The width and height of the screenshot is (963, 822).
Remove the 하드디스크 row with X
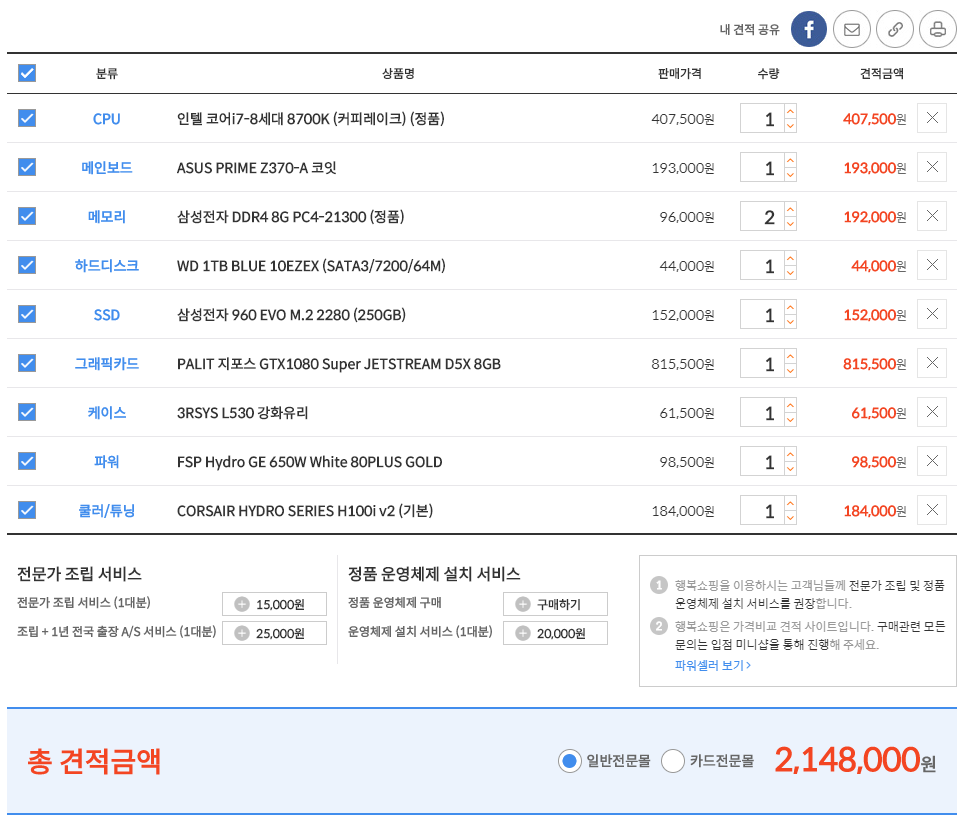[x=932, y=265]
